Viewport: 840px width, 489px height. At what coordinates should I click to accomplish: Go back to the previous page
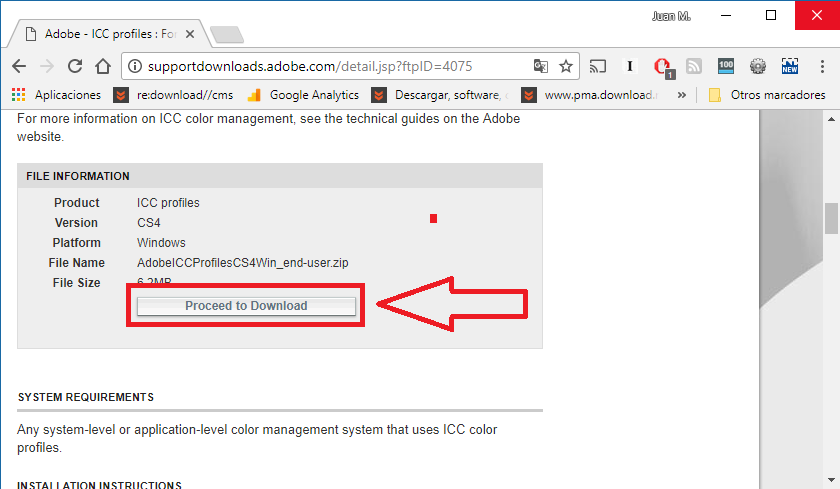pos(19,66)
